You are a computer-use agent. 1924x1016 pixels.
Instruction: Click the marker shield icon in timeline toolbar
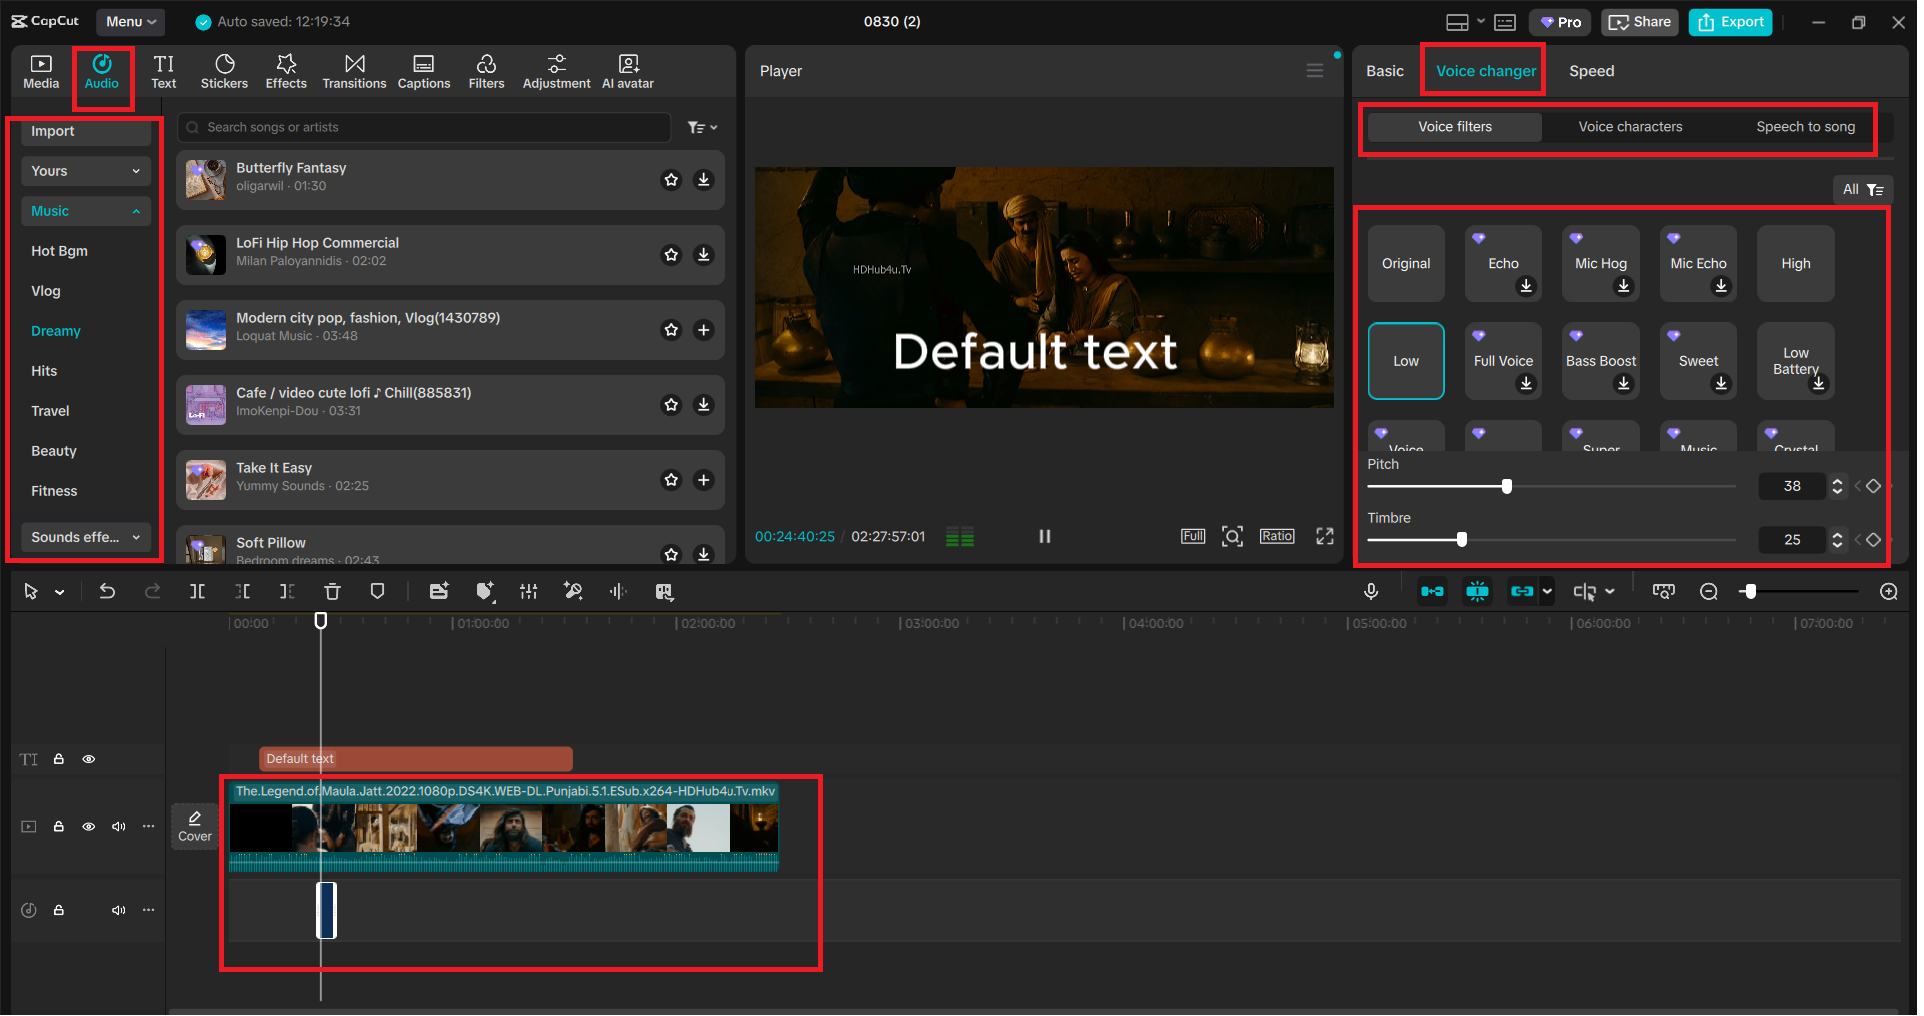click(x=377, y=592)
